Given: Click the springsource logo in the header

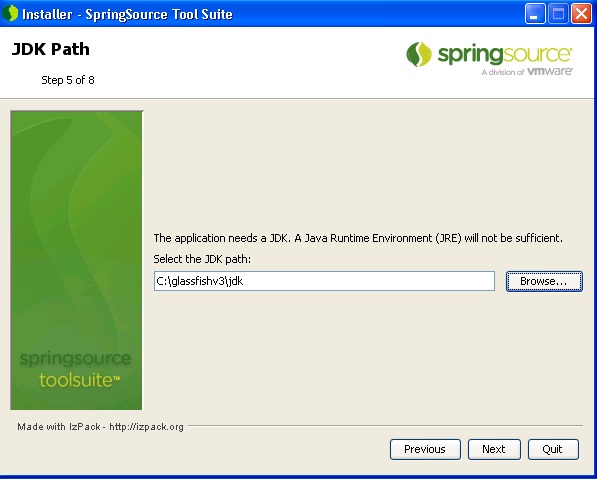Looking at the screenshot, I should tap(489, 58).
